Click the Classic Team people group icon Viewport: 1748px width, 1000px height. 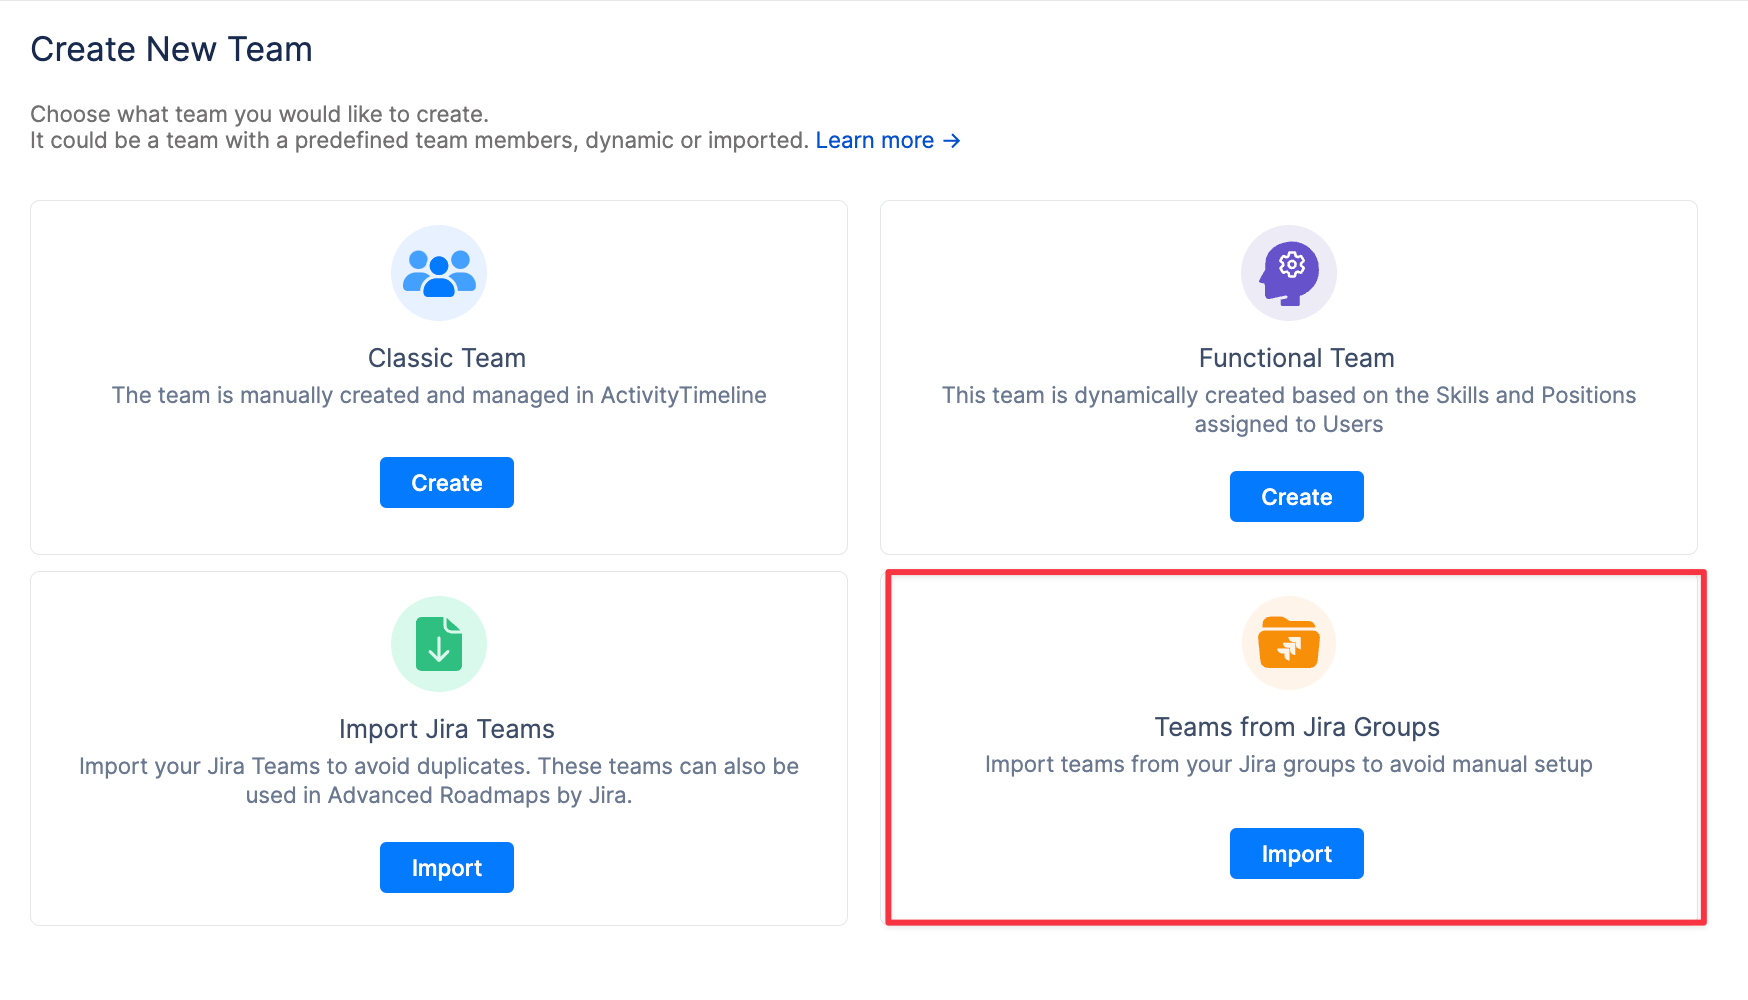click(x=439, y=273)
